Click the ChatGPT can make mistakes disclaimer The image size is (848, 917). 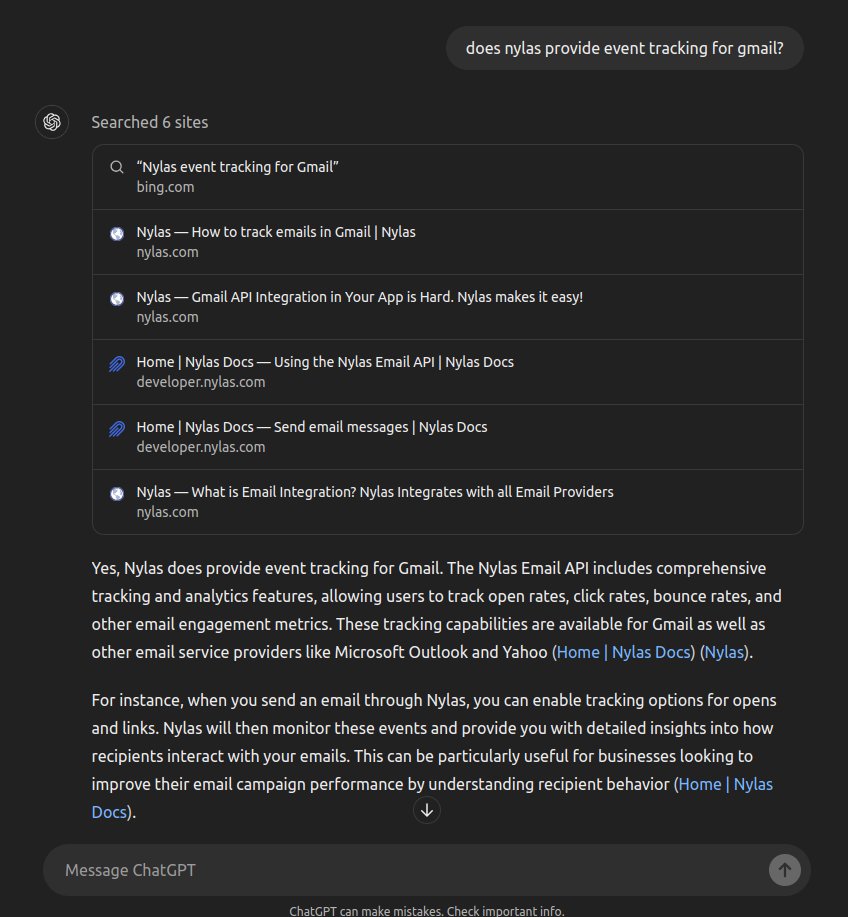click(x=426, y=911)
